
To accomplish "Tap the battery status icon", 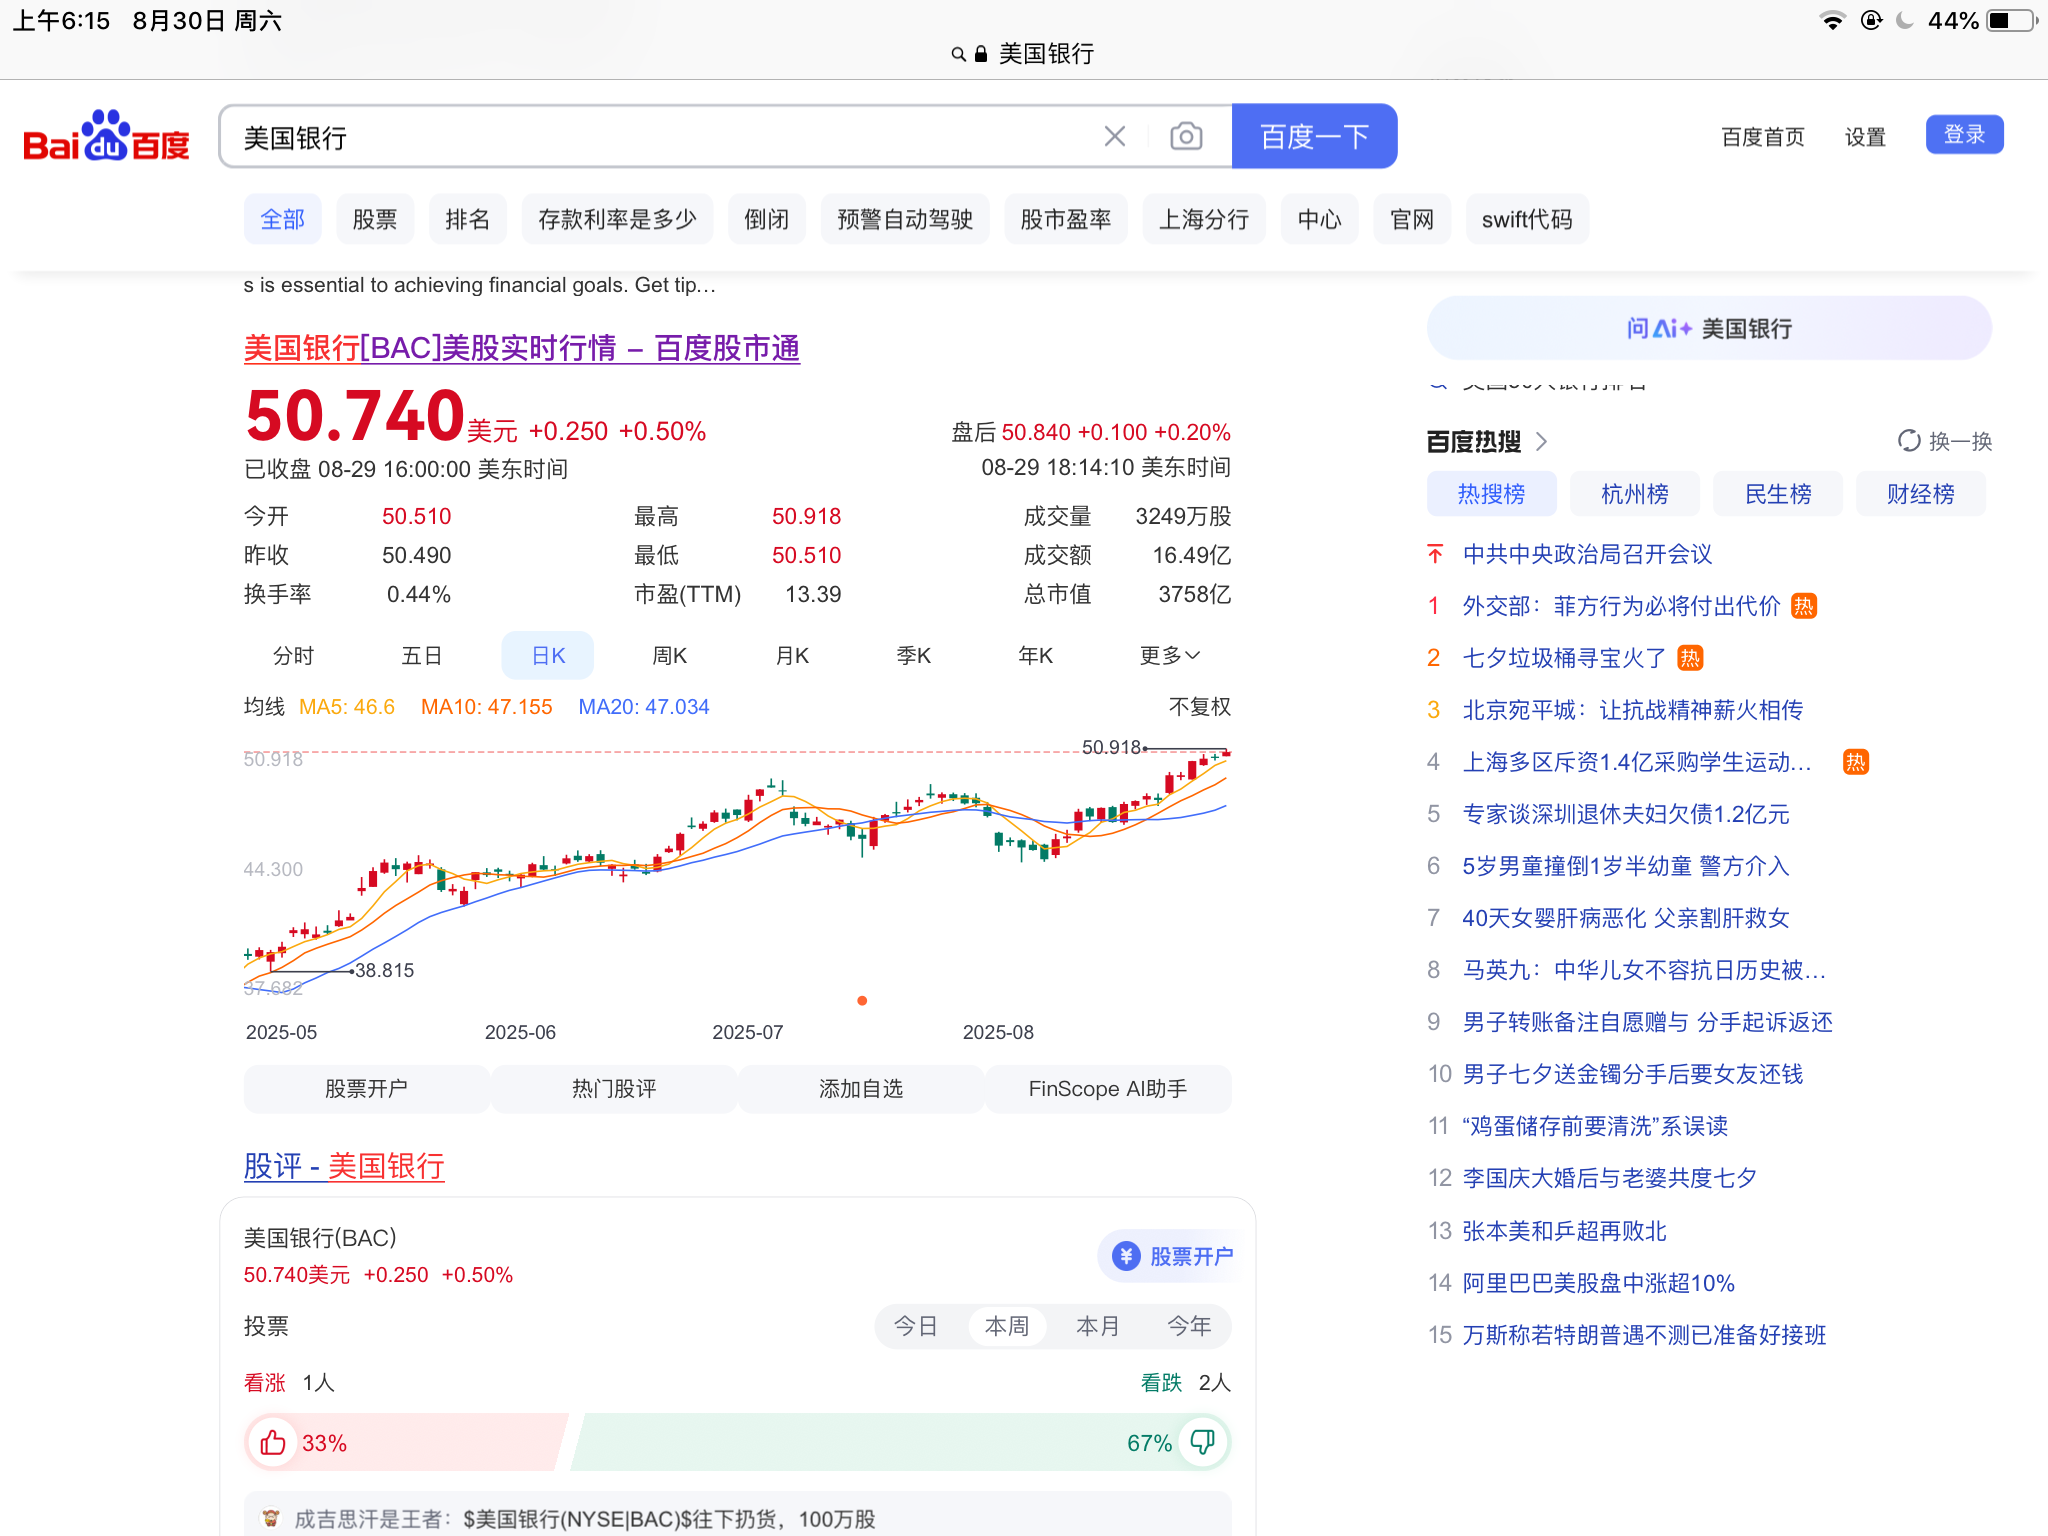I will coord(2012,21).
